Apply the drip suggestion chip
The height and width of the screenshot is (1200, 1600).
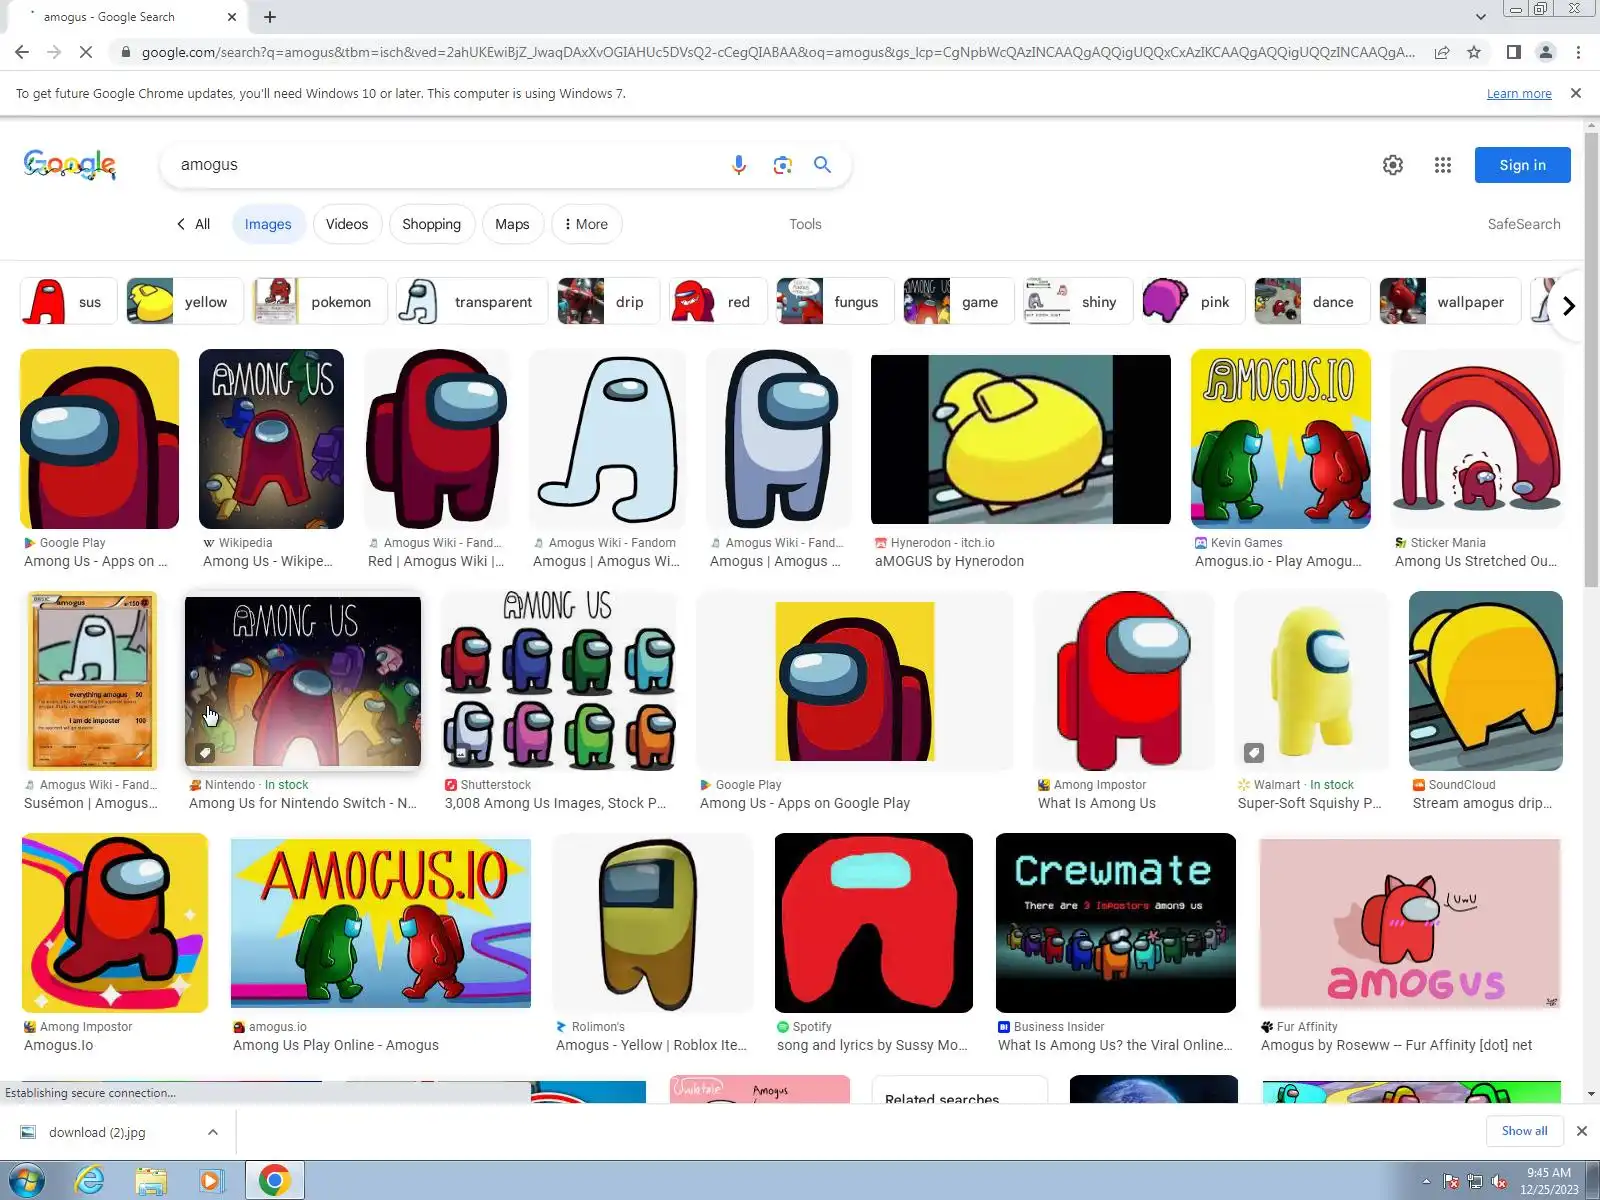coord(609,302)
